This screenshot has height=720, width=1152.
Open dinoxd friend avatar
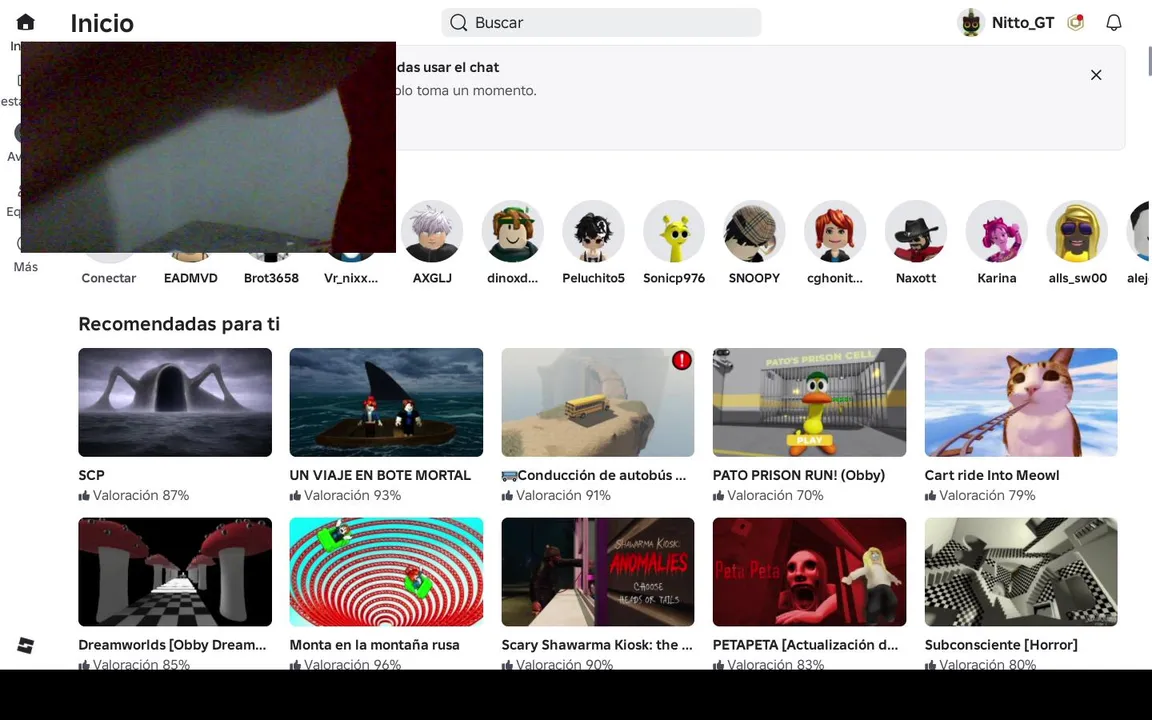(x=513, y=231)
